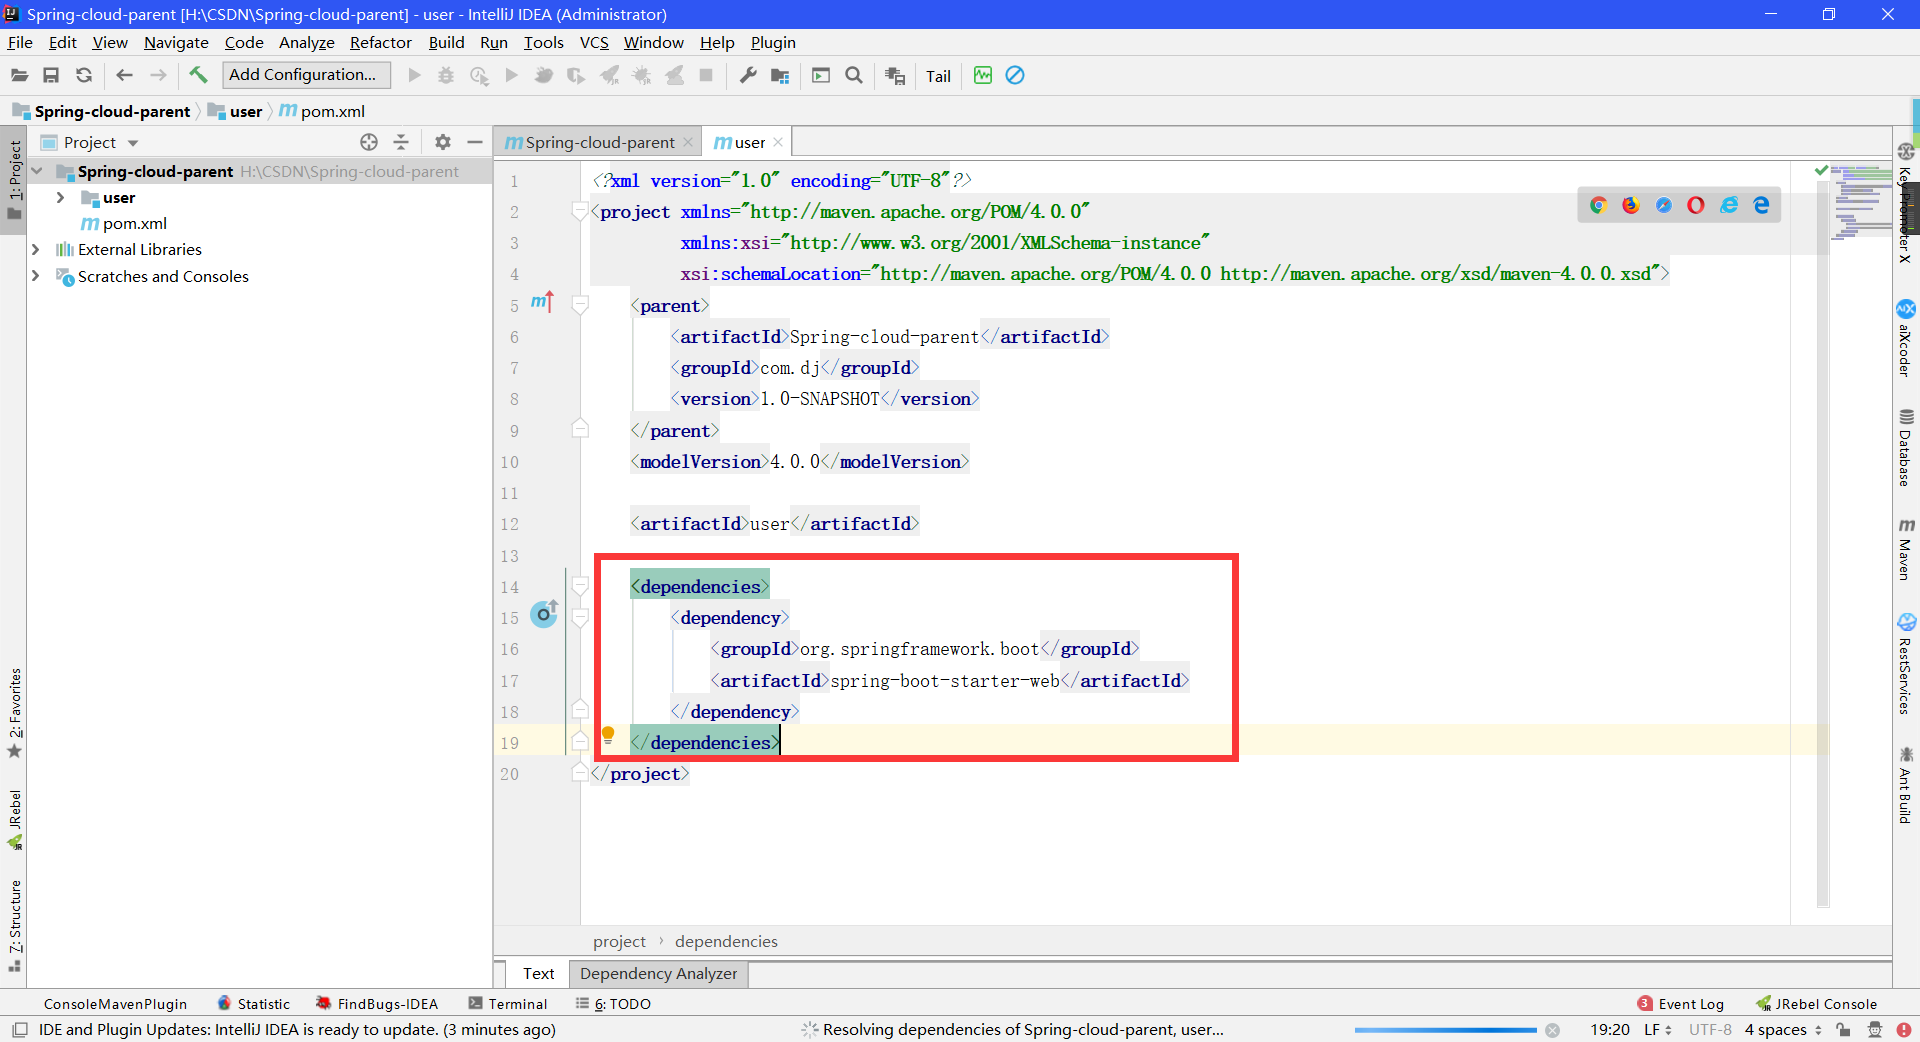The height and width of the screenshot is (1042, 1920).
Task: Click the Synchronize refresh icon
Action: (84, 75)
